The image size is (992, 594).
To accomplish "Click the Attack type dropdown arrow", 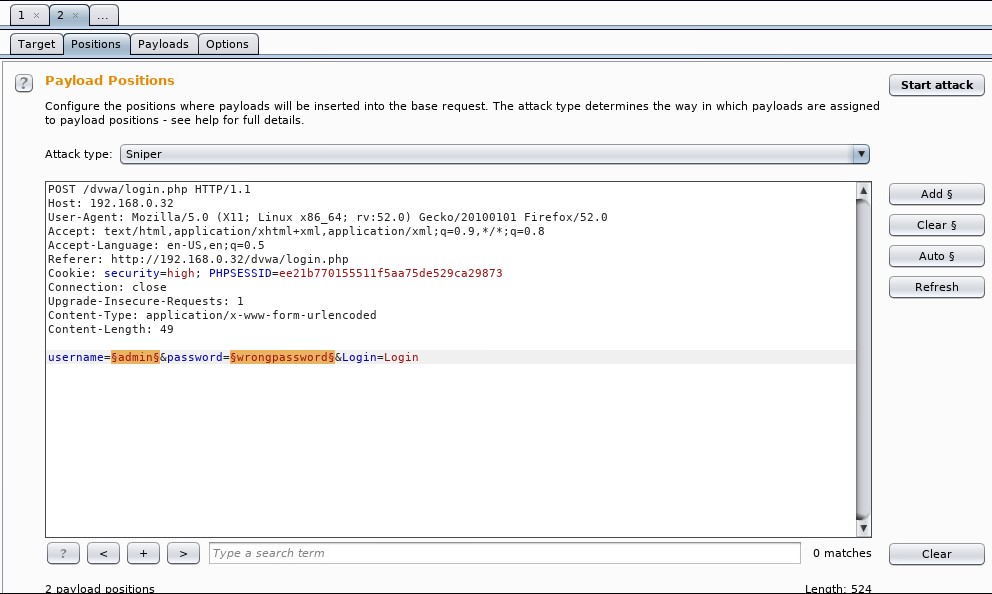I will (860, 154).
